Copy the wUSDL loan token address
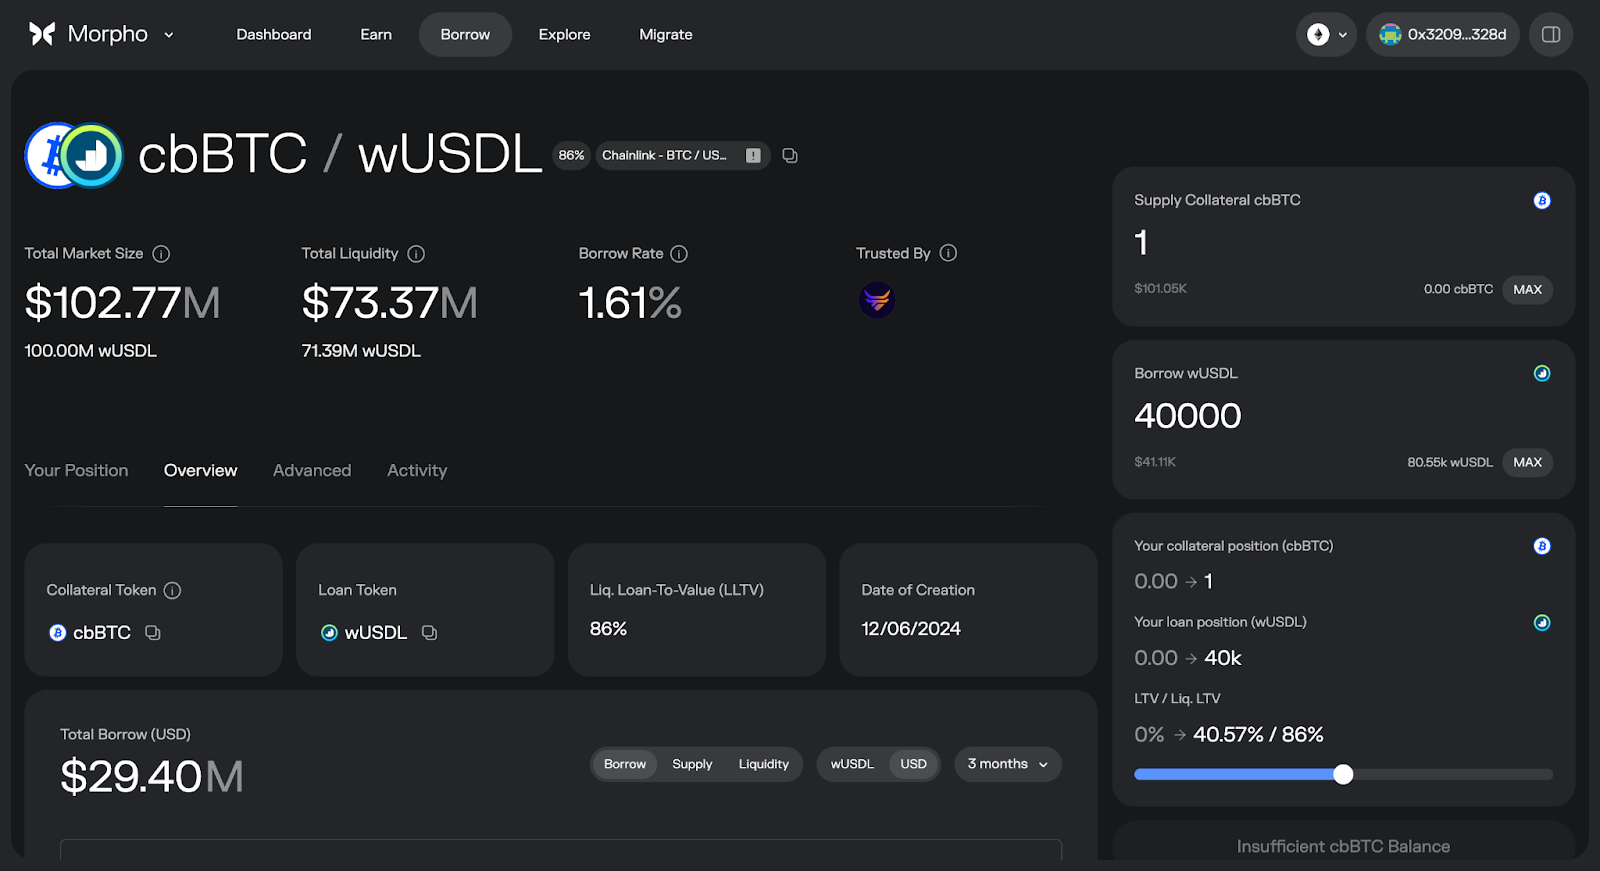1600x871 pixels. click(x=429, y=632)
